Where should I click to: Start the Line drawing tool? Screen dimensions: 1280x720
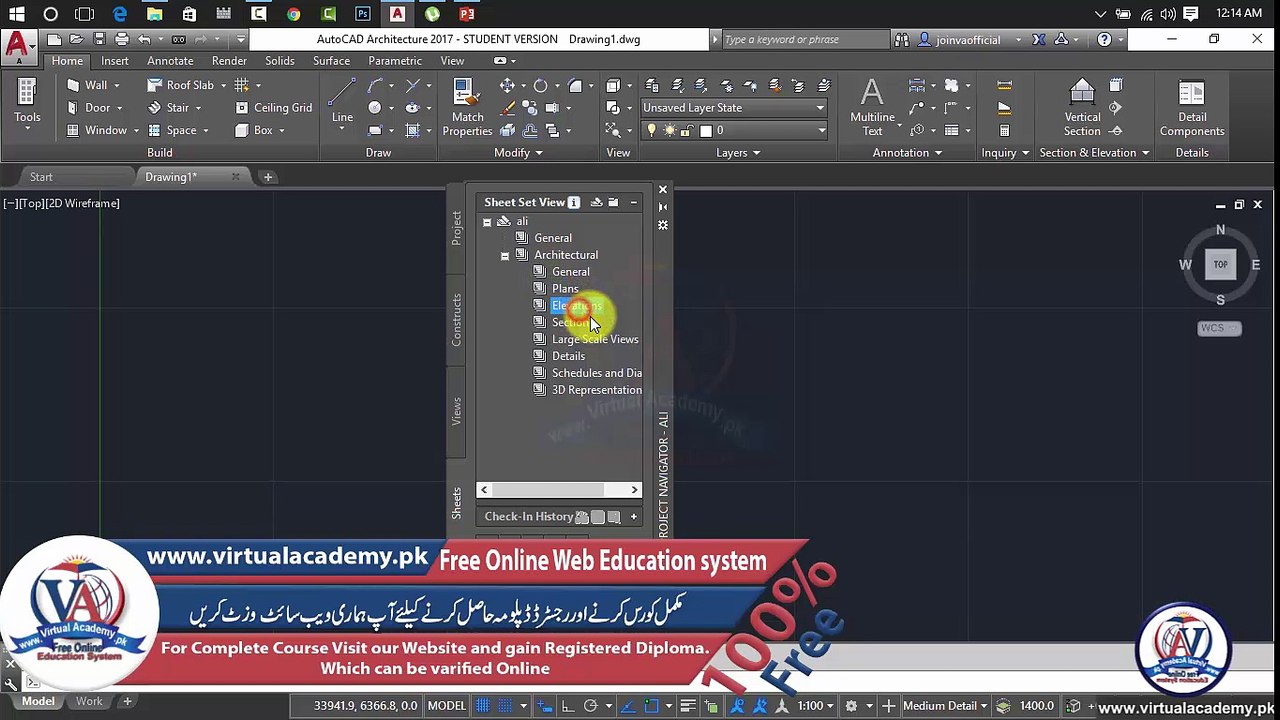[342, 102]
